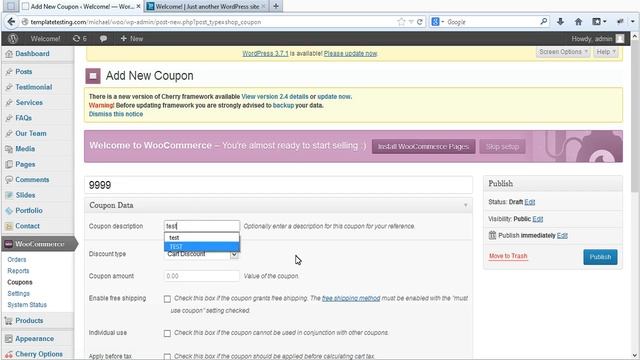Open Orders under WooCommerce
This screenshot has height=360, width=640.
[x=17, y=260]
